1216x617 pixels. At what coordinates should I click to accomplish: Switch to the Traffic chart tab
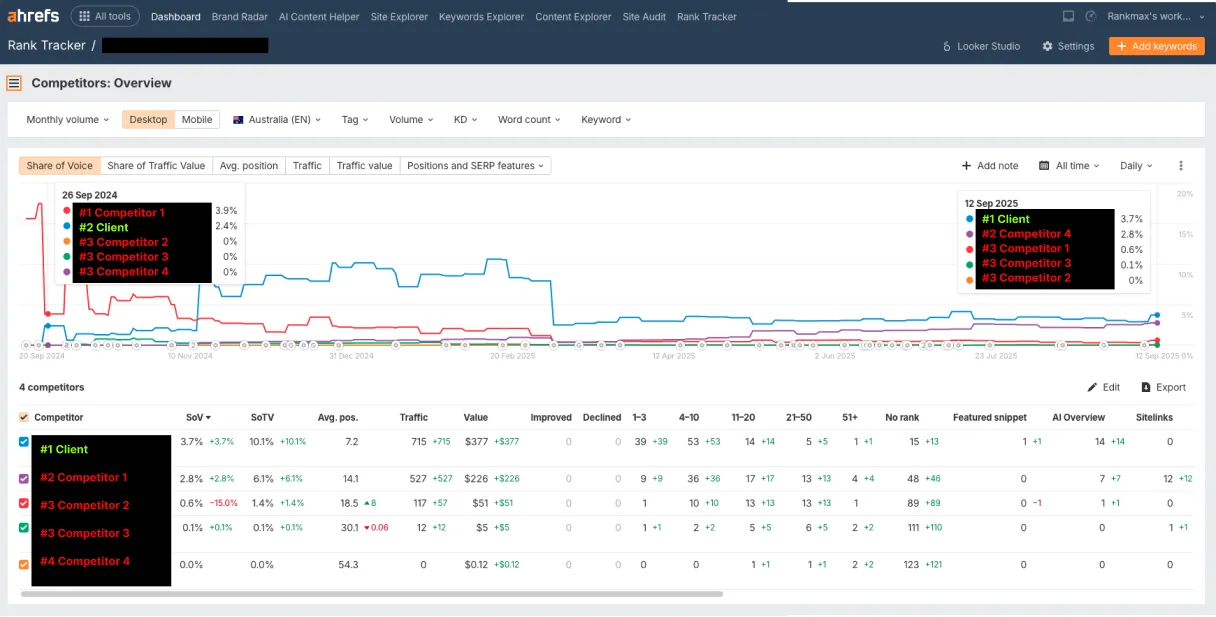(307, 165)
